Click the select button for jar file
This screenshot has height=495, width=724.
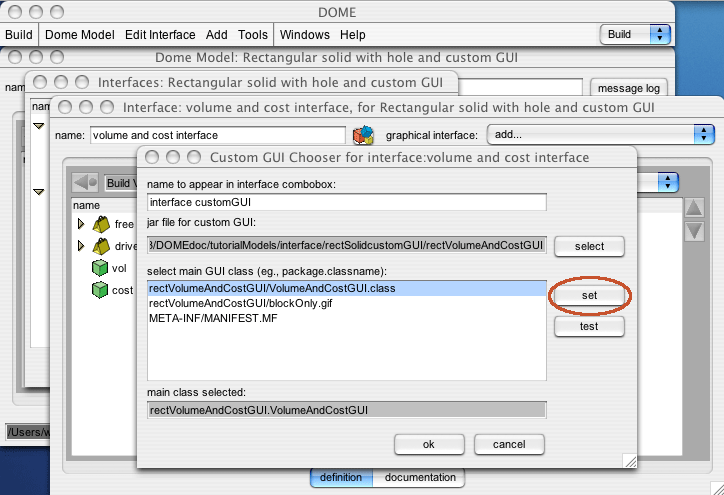(589, 246)
